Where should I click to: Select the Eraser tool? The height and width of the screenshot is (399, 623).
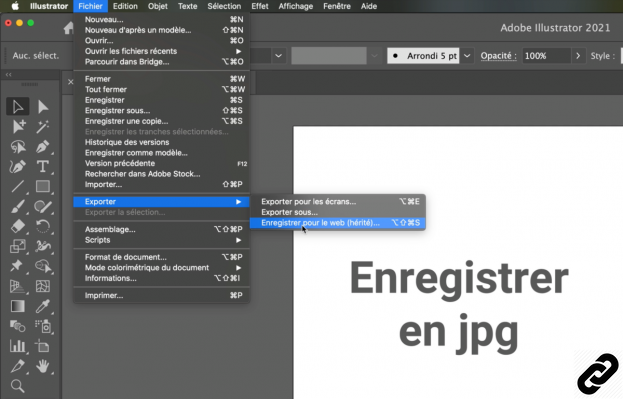[x=17, y=226]
